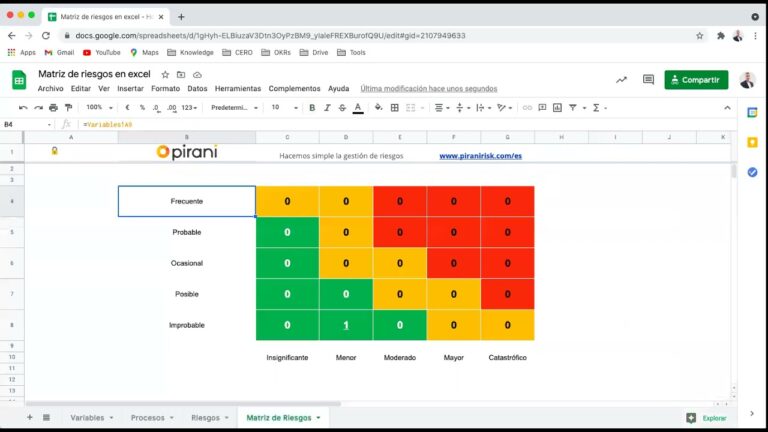The image size is (768, 432).
Task: Open the borders tool
Action: pos(394,107)
